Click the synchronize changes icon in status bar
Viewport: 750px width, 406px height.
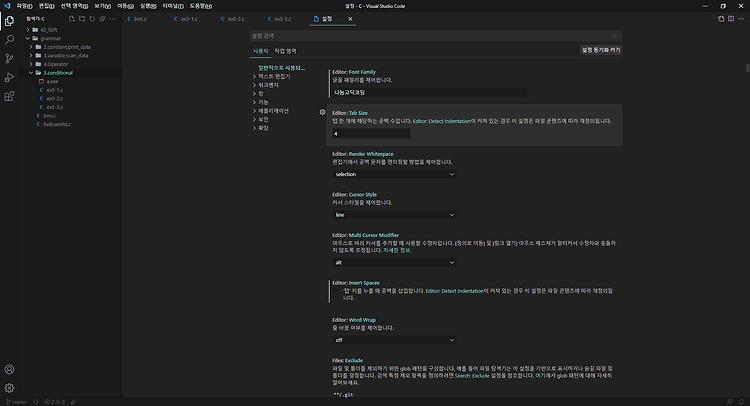(35, 402)
